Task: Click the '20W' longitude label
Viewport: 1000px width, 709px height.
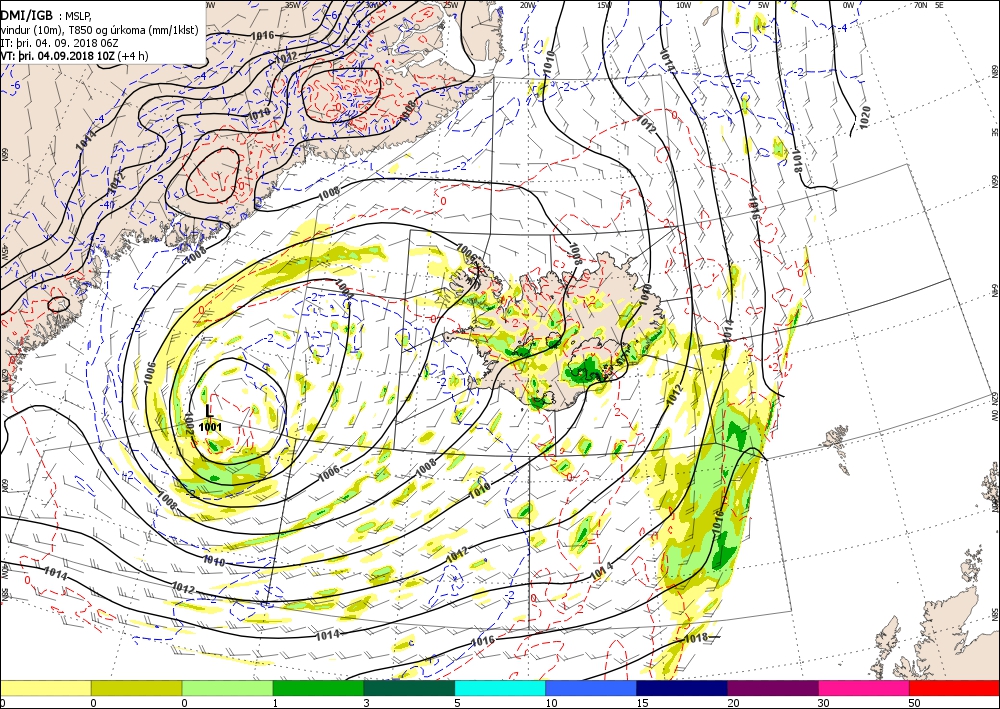Action: pos(527,5)
